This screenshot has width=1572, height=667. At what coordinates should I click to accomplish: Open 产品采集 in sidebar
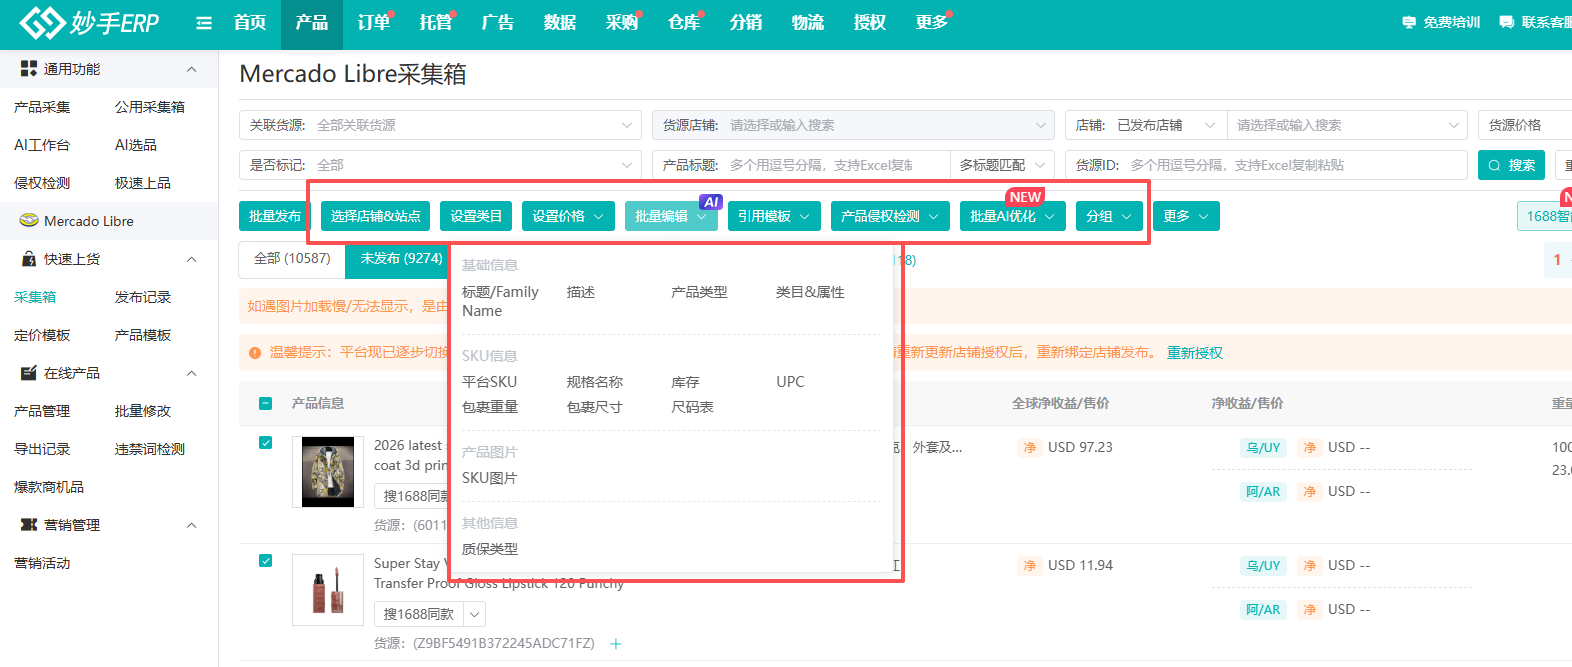(x=42, y=107)
